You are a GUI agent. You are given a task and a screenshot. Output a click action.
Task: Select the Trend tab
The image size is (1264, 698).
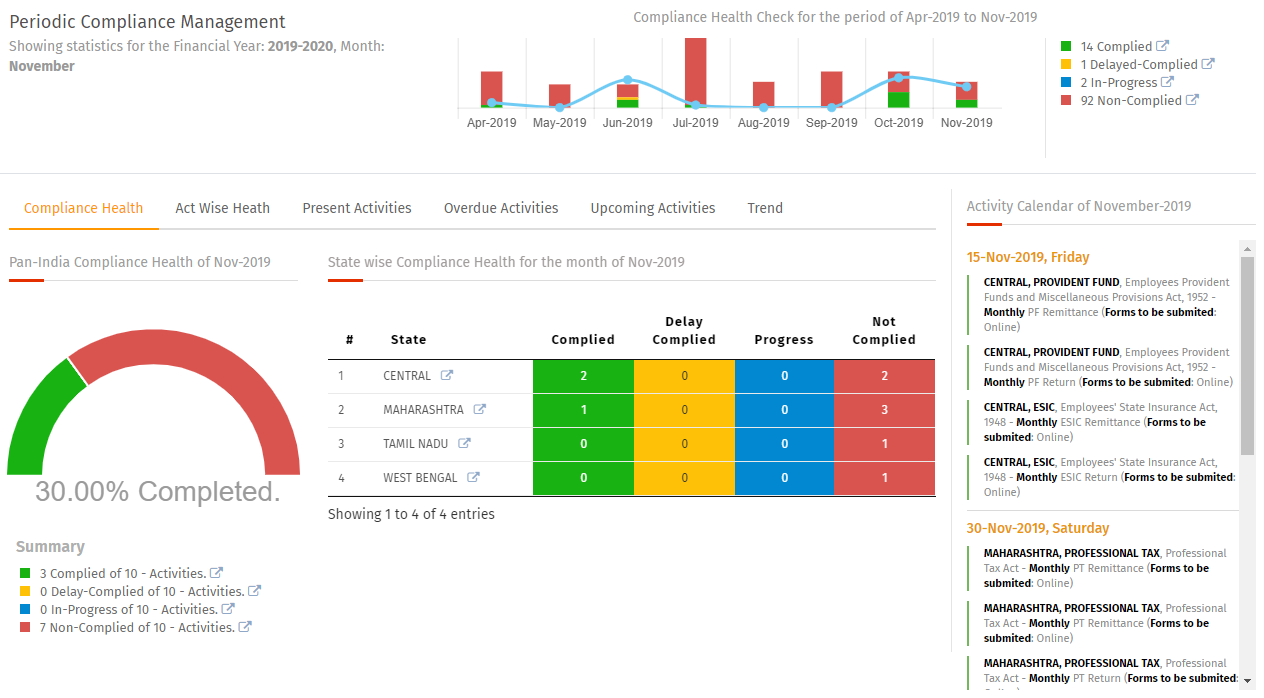(764, 208)
